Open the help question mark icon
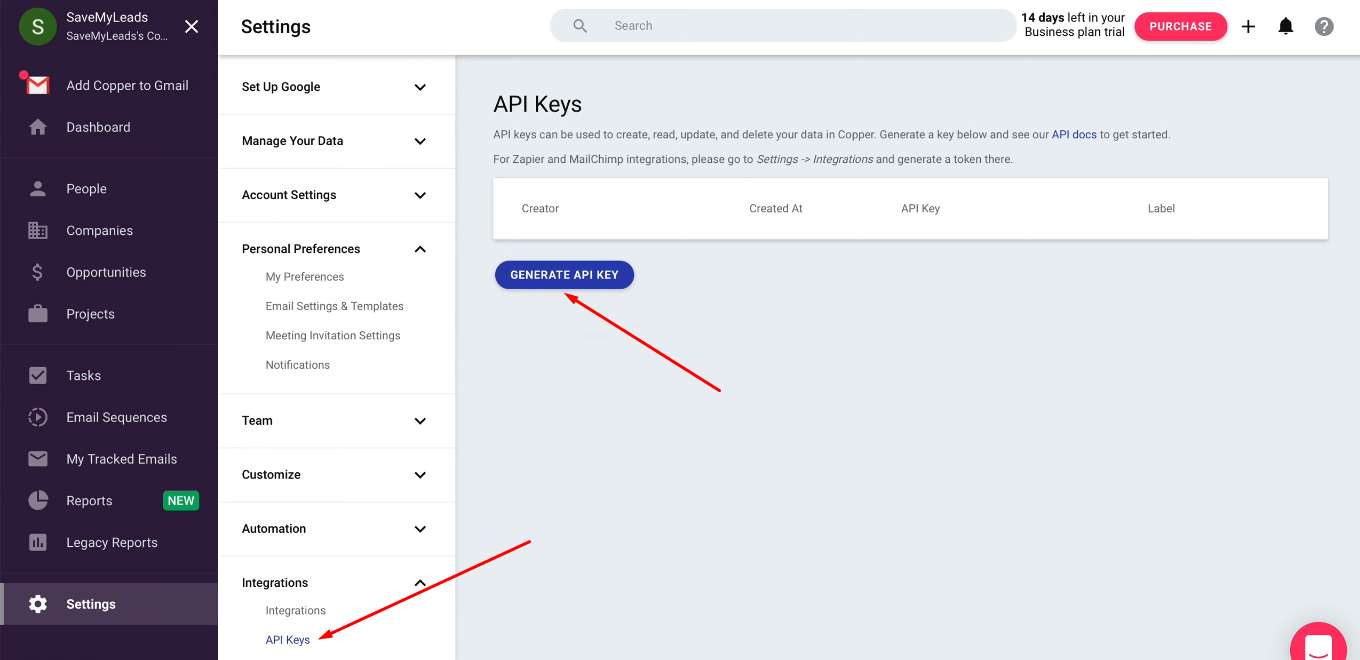This screenshot has height=660, width=1360. coord(1324,27)
